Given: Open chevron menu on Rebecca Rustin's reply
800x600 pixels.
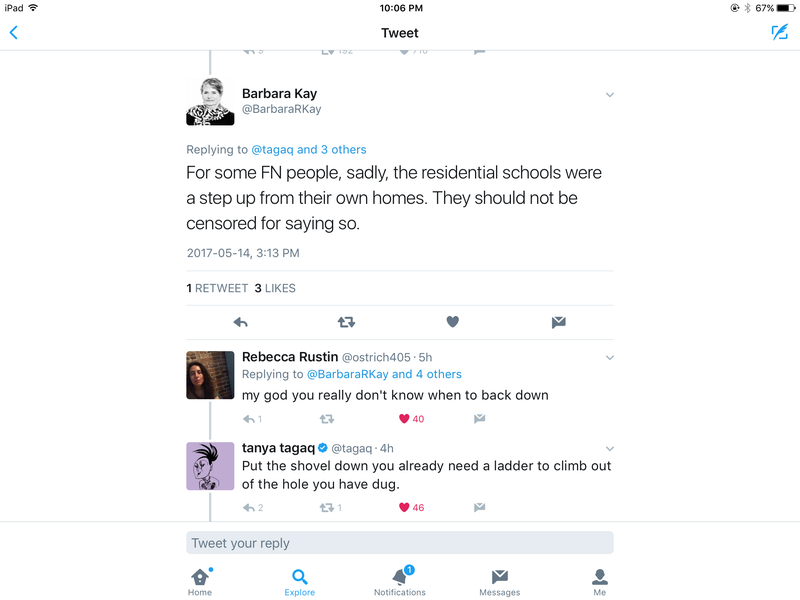Looking at the screenshot, I should pos(610,358).
